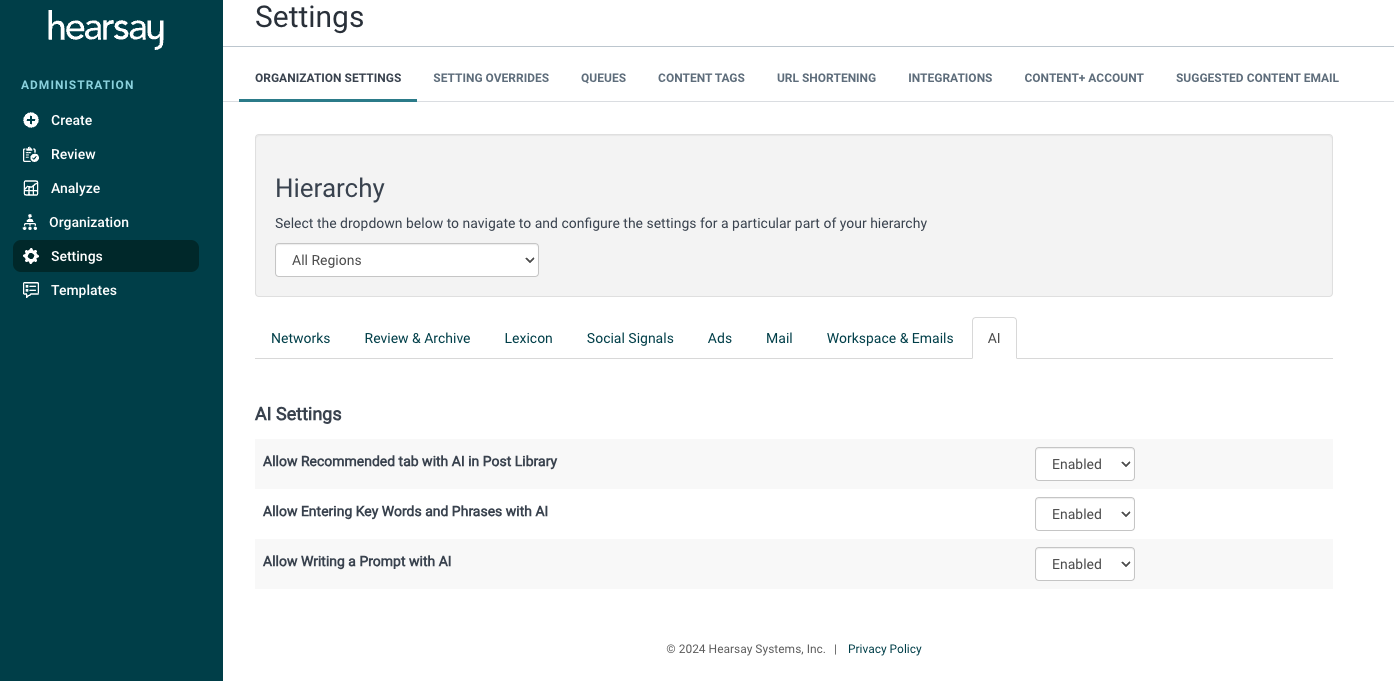1394x681 pixels.
Task: Click the '© 2024 Hearsay Systems, Inc.' text
Action: pos(746,649)
